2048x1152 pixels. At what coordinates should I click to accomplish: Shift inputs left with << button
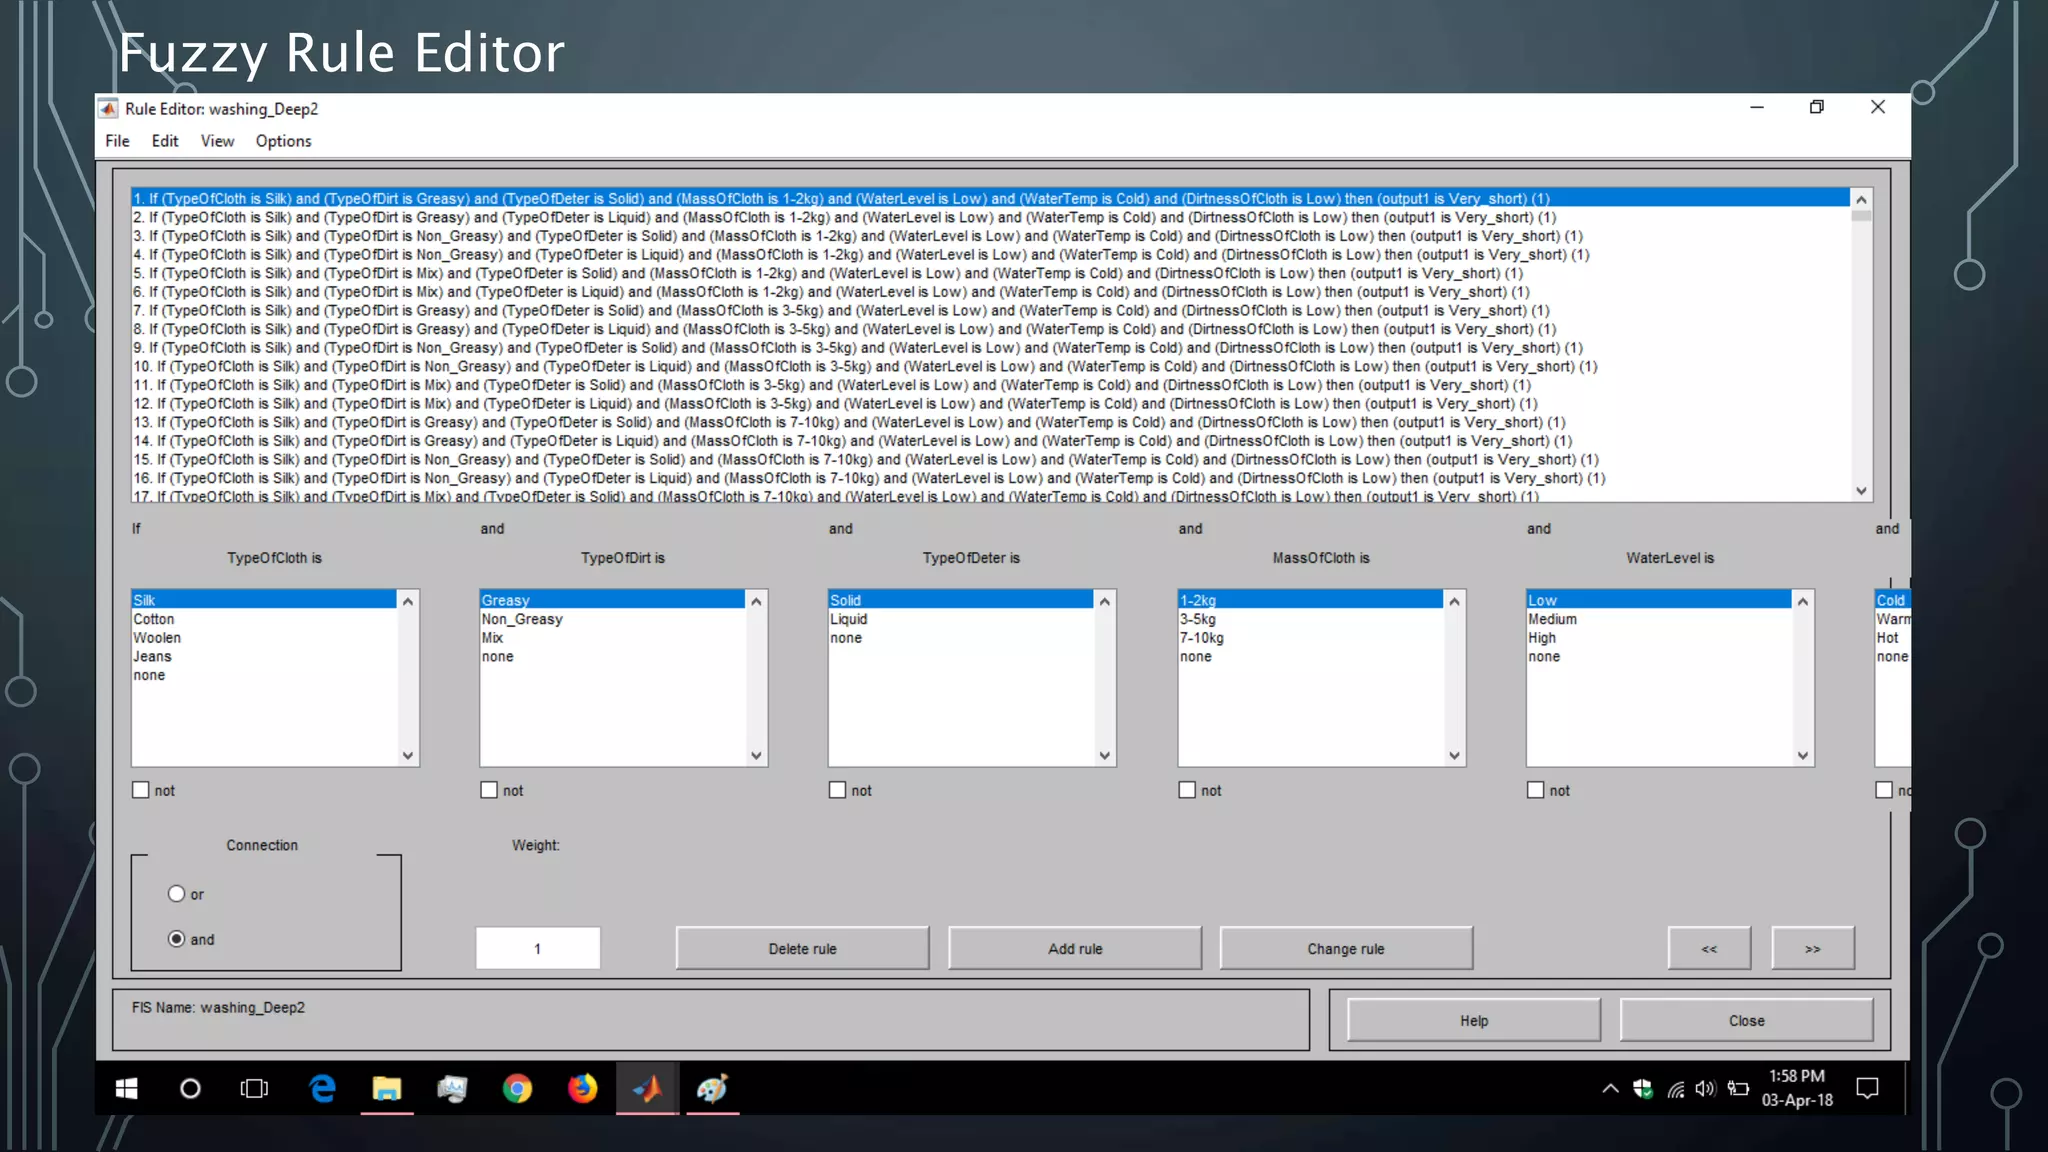[x=1709, y=948]
